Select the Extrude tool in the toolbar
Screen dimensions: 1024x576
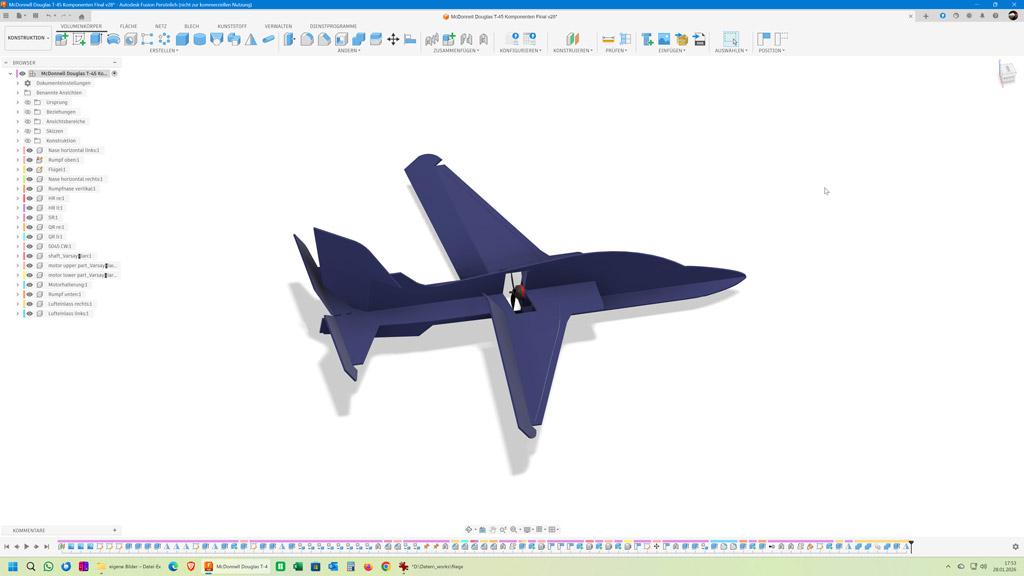pos(96,39)
